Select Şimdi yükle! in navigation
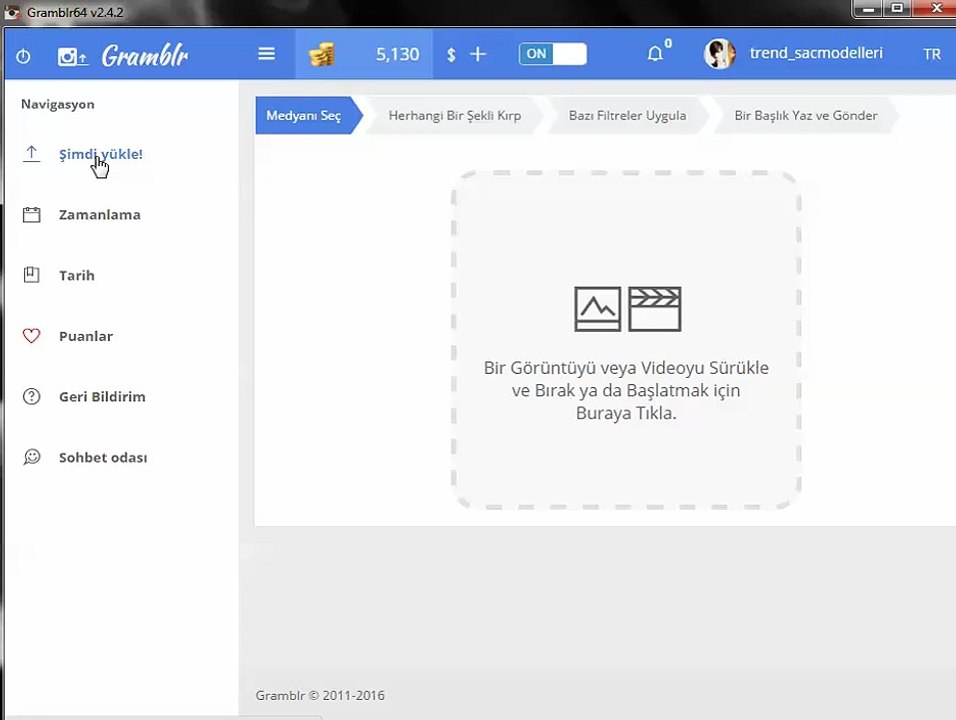Image resolution: width=956 pixels, height=720 pixels. coord(101,154)
